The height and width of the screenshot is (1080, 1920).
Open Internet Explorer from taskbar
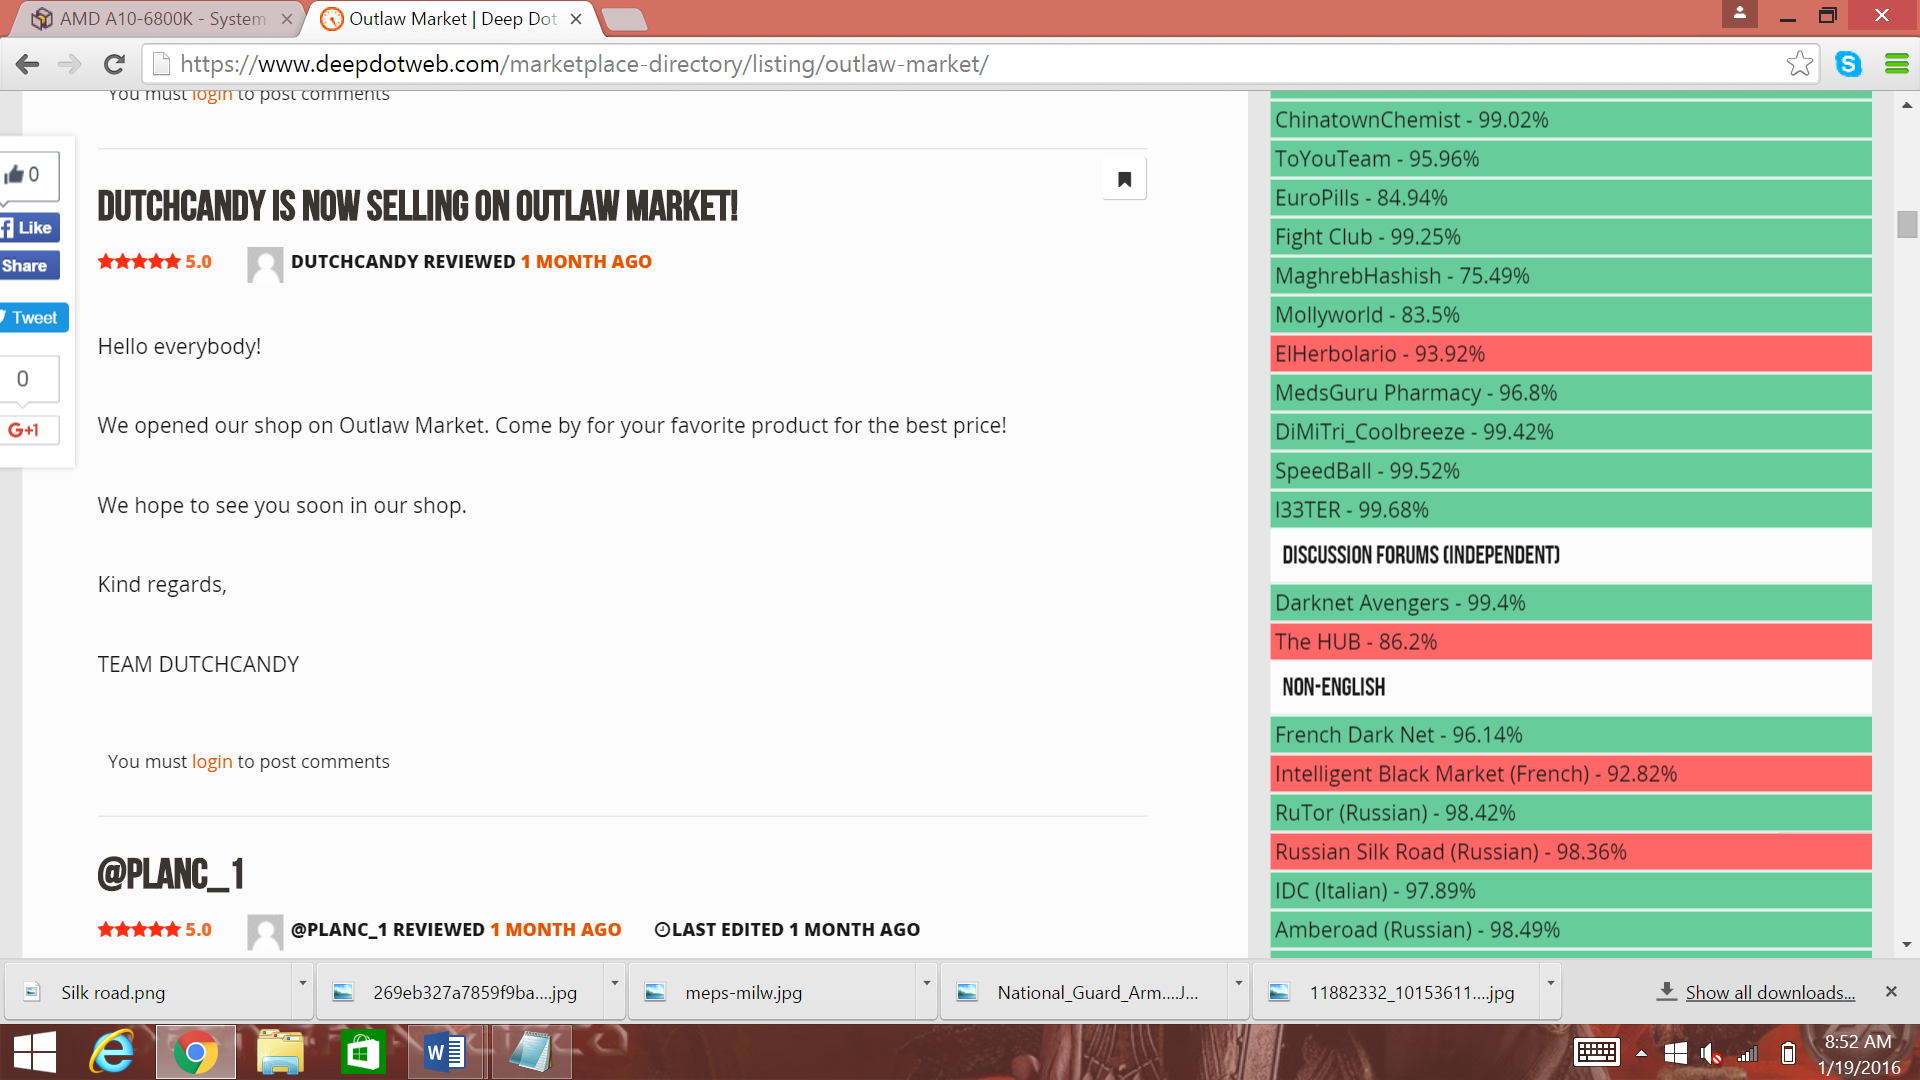pos(113,1052)
